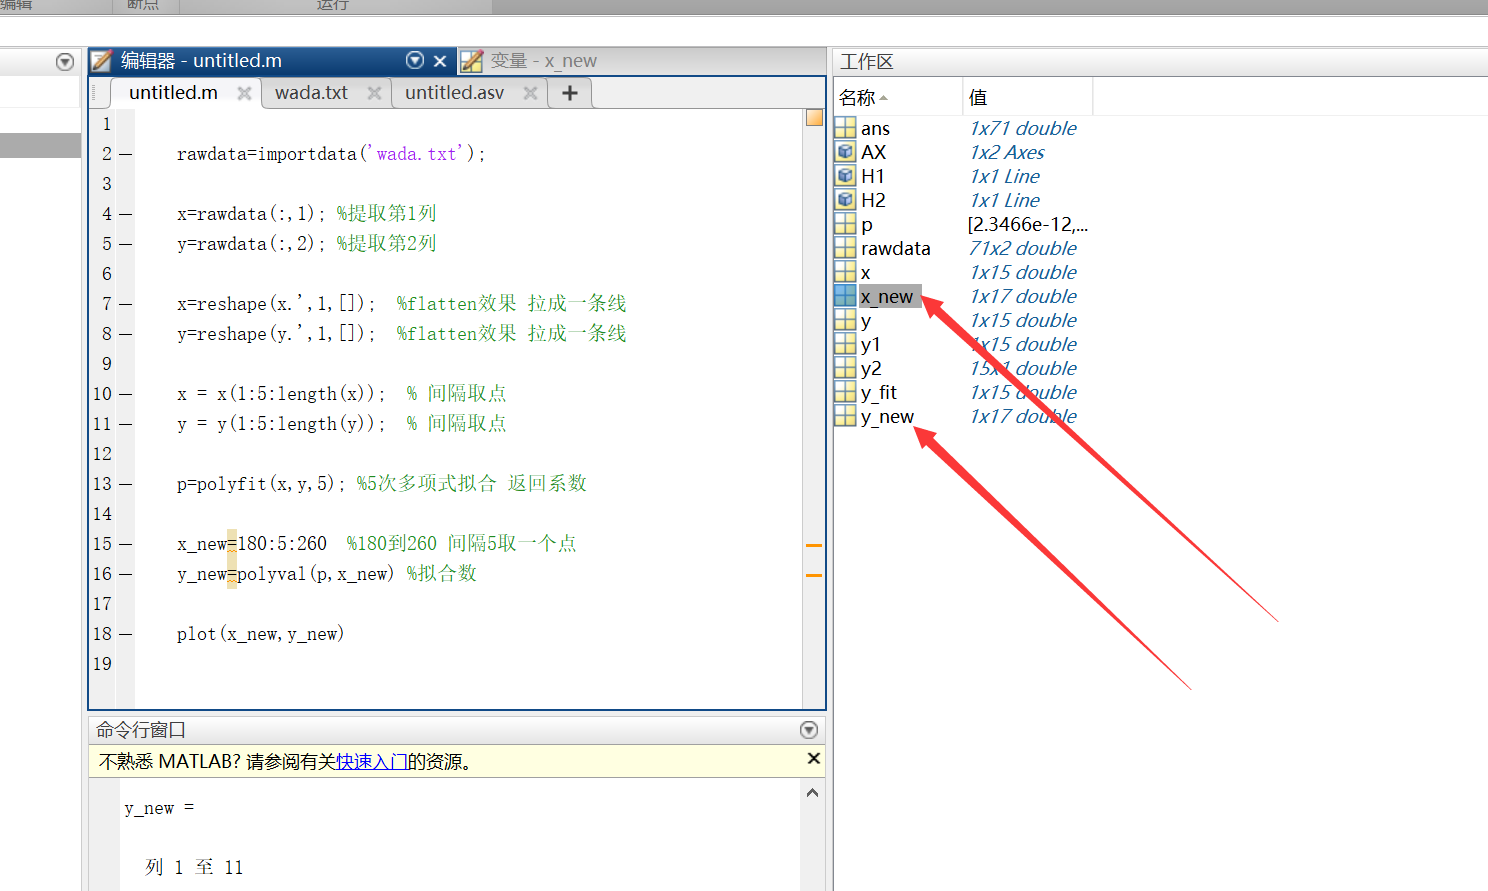This screenshot has width=1488, height=891.
Task: Open the editor panel actions menu arrow
Action: pyautogui.click(x=415, y=60)
